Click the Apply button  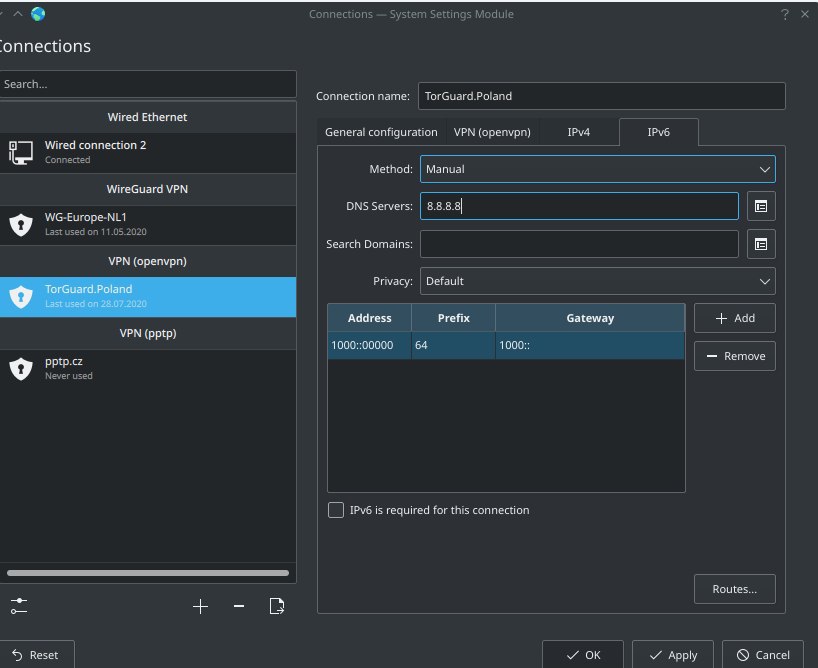pos(672,654)
